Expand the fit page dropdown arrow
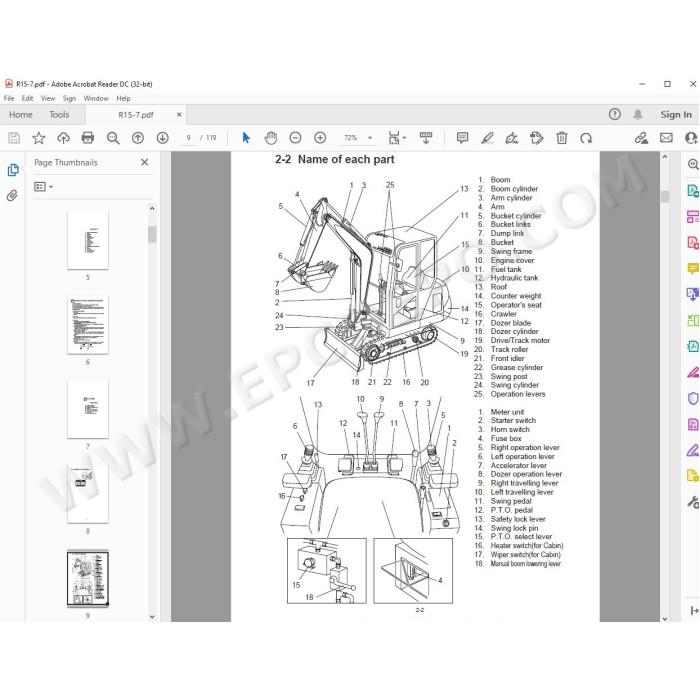This screenshot has width=700, height=700. [404, 138]
